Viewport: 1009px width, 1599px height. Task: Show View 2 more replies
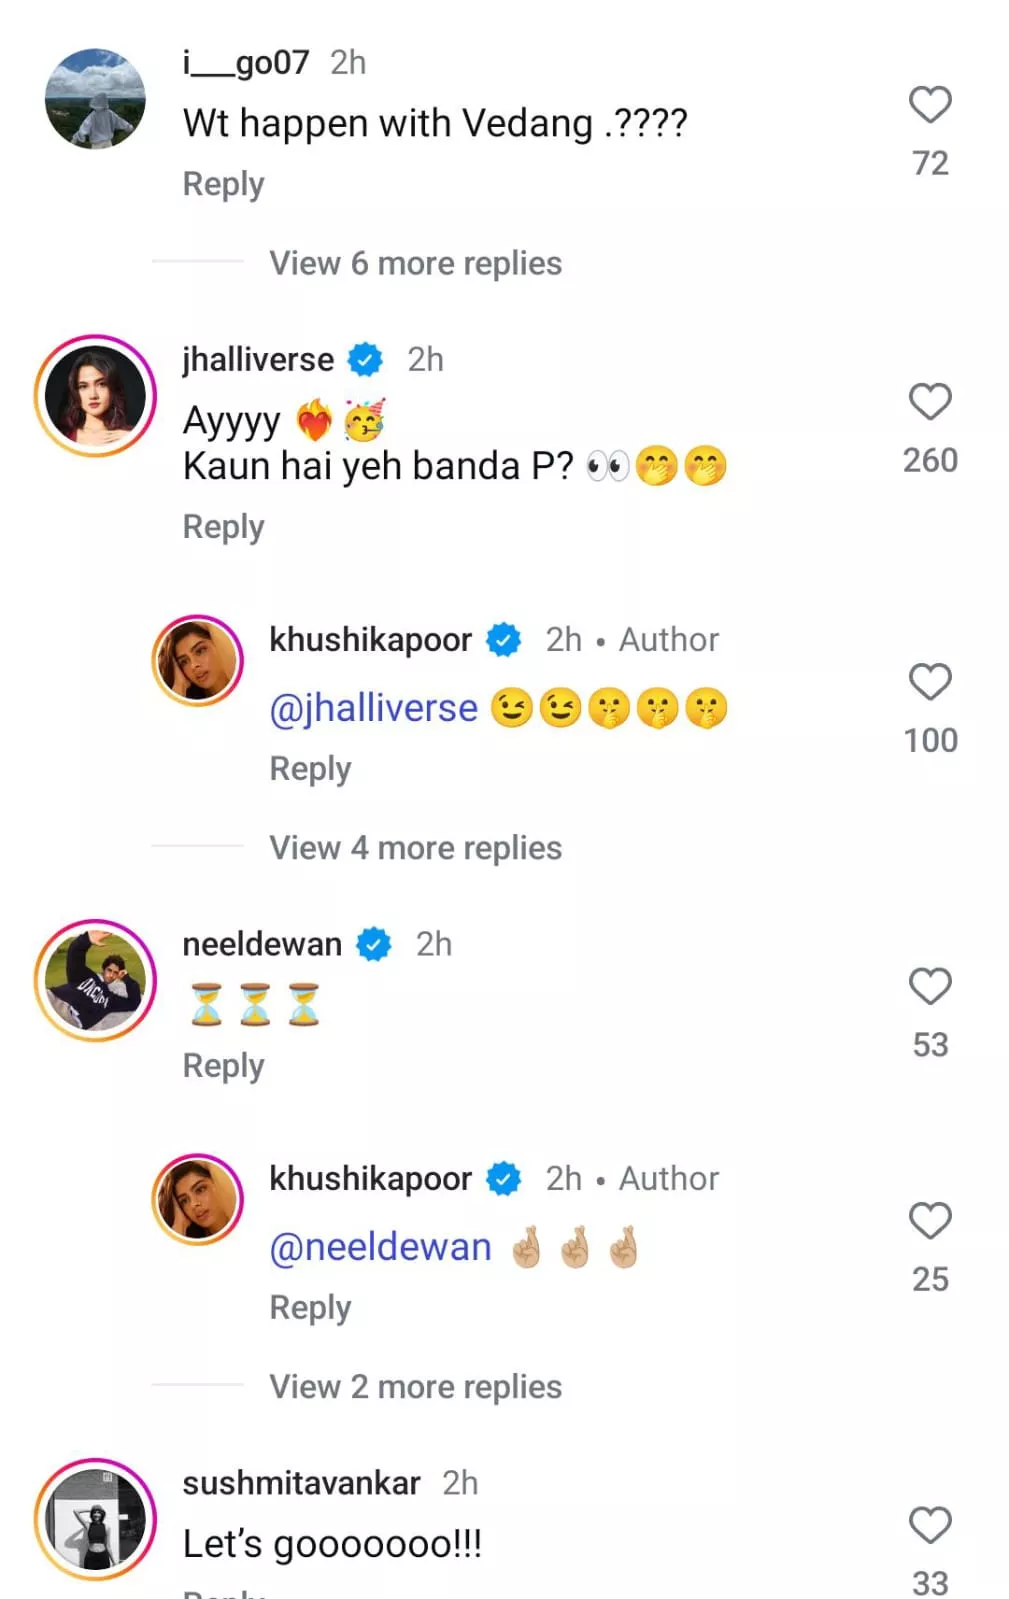pyautogui.click(x=415, y=1387)
